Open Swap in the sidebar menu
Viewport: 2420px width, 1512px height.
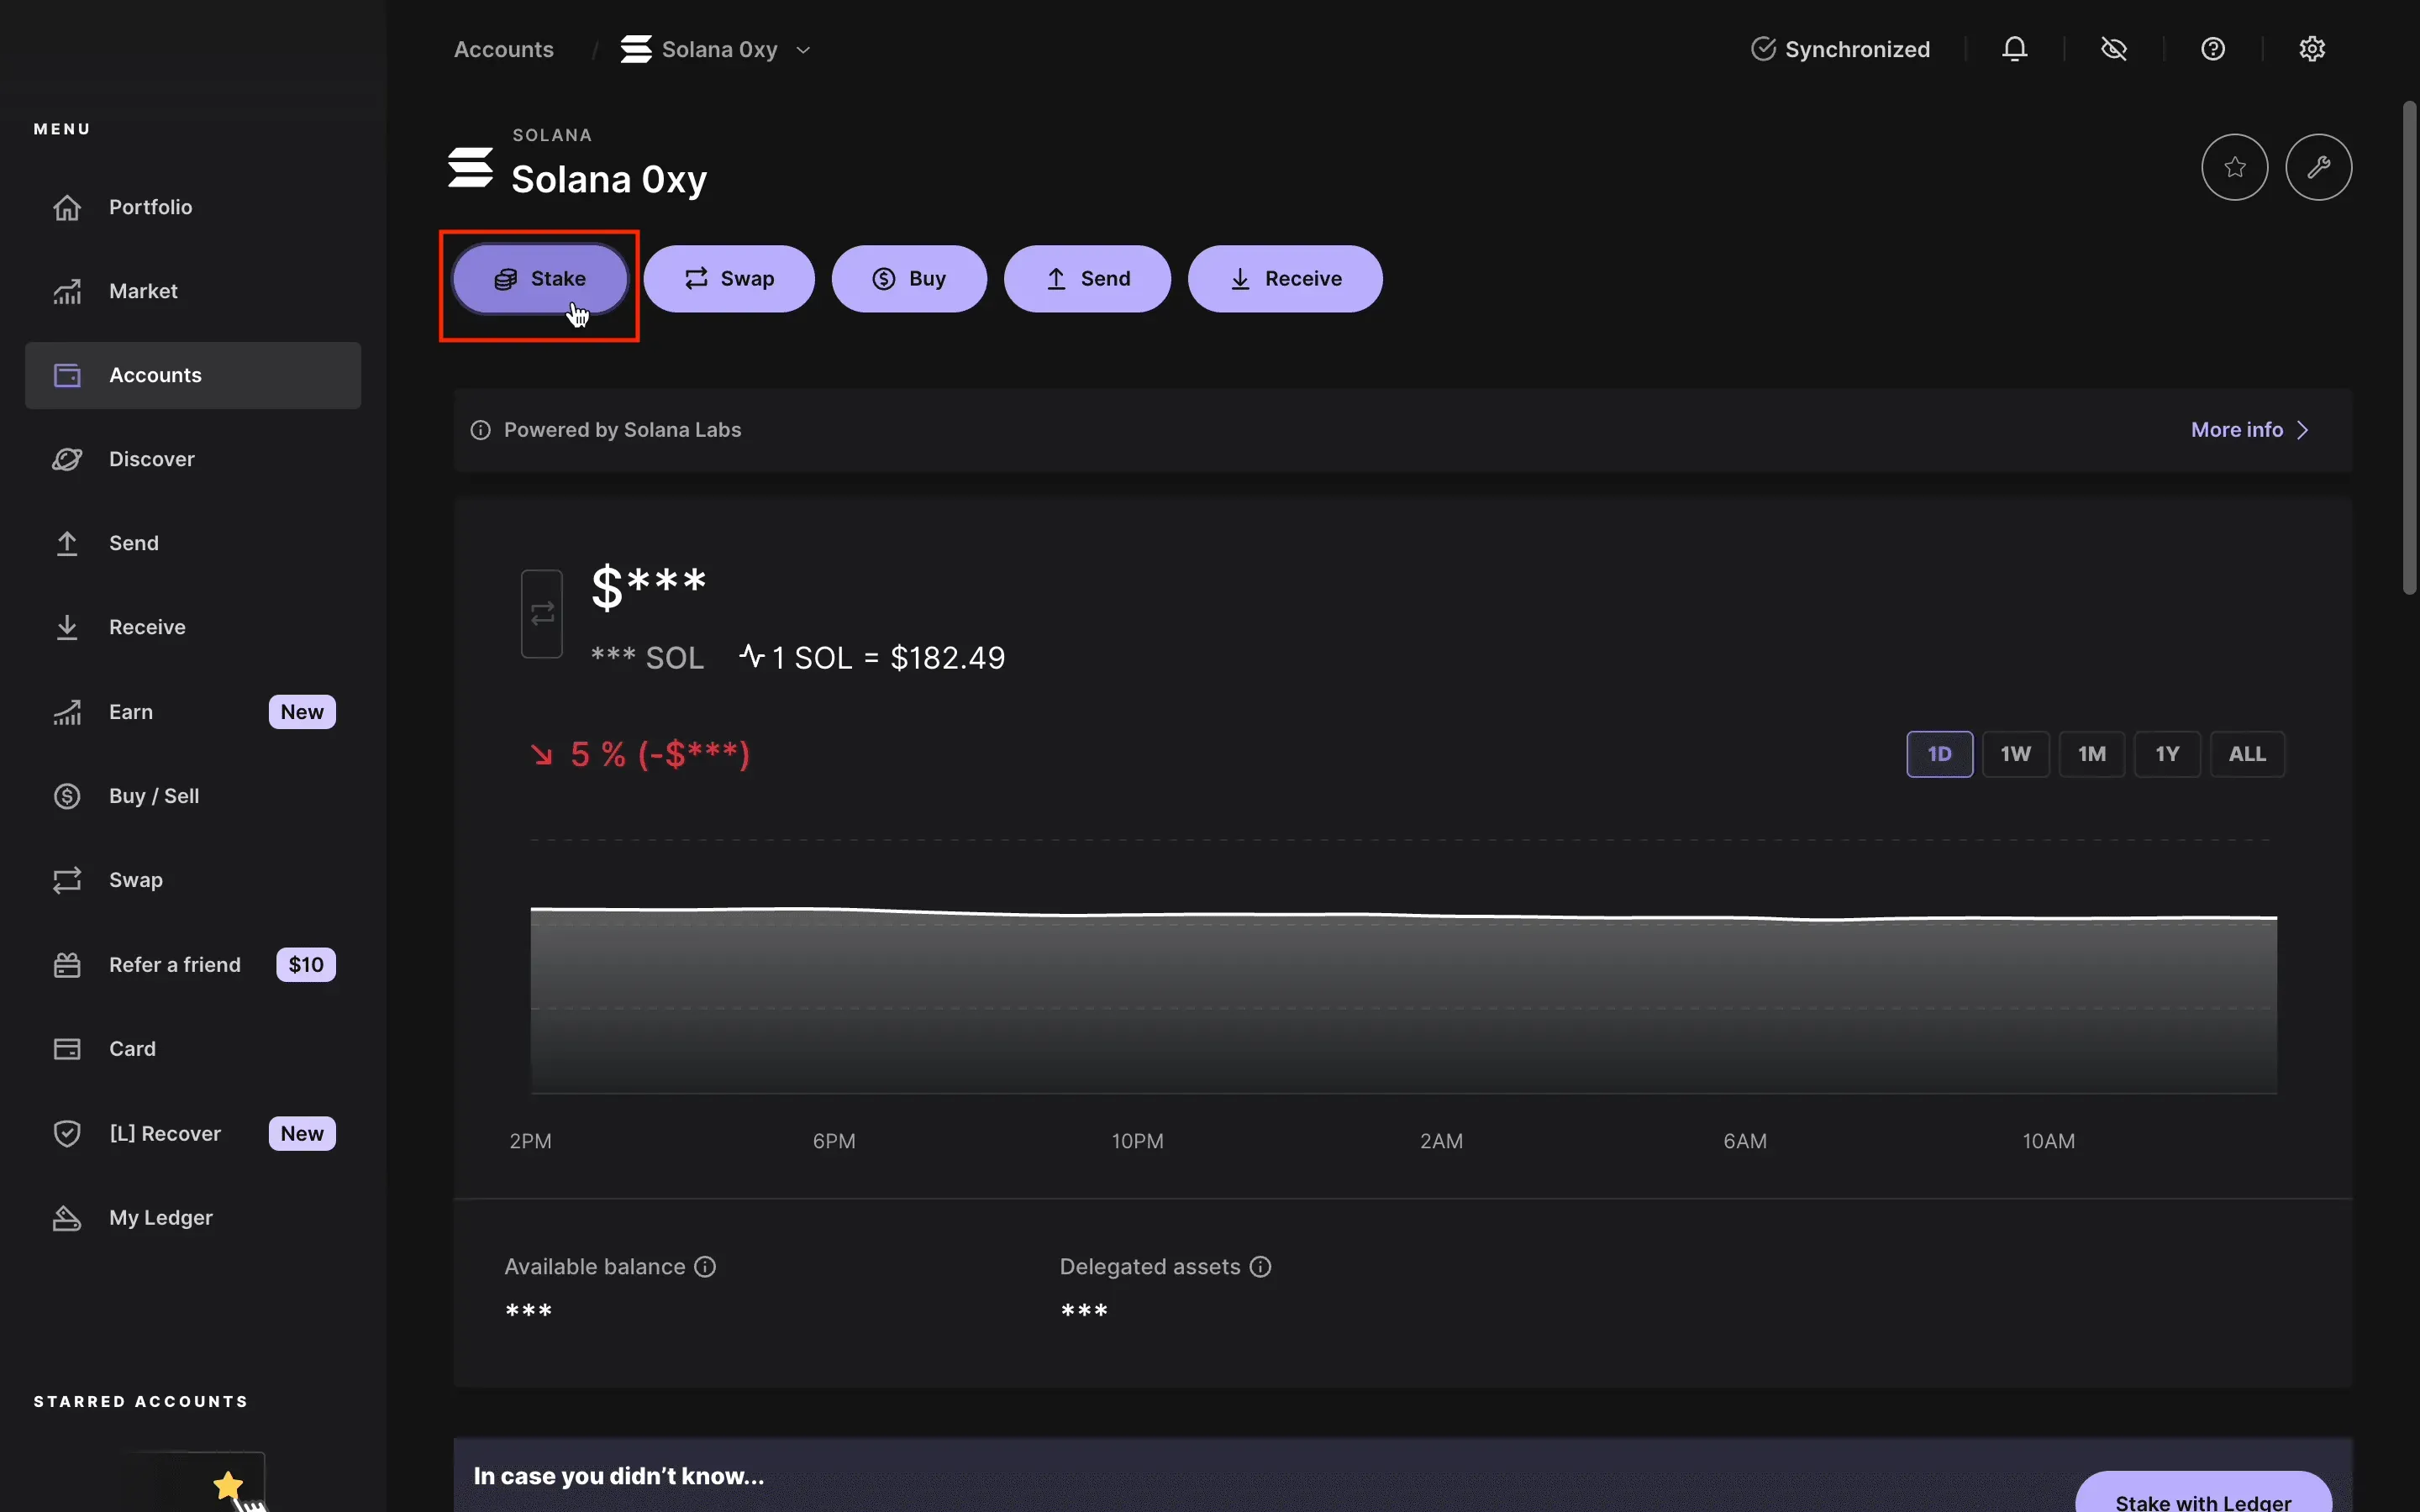(193, 880)
